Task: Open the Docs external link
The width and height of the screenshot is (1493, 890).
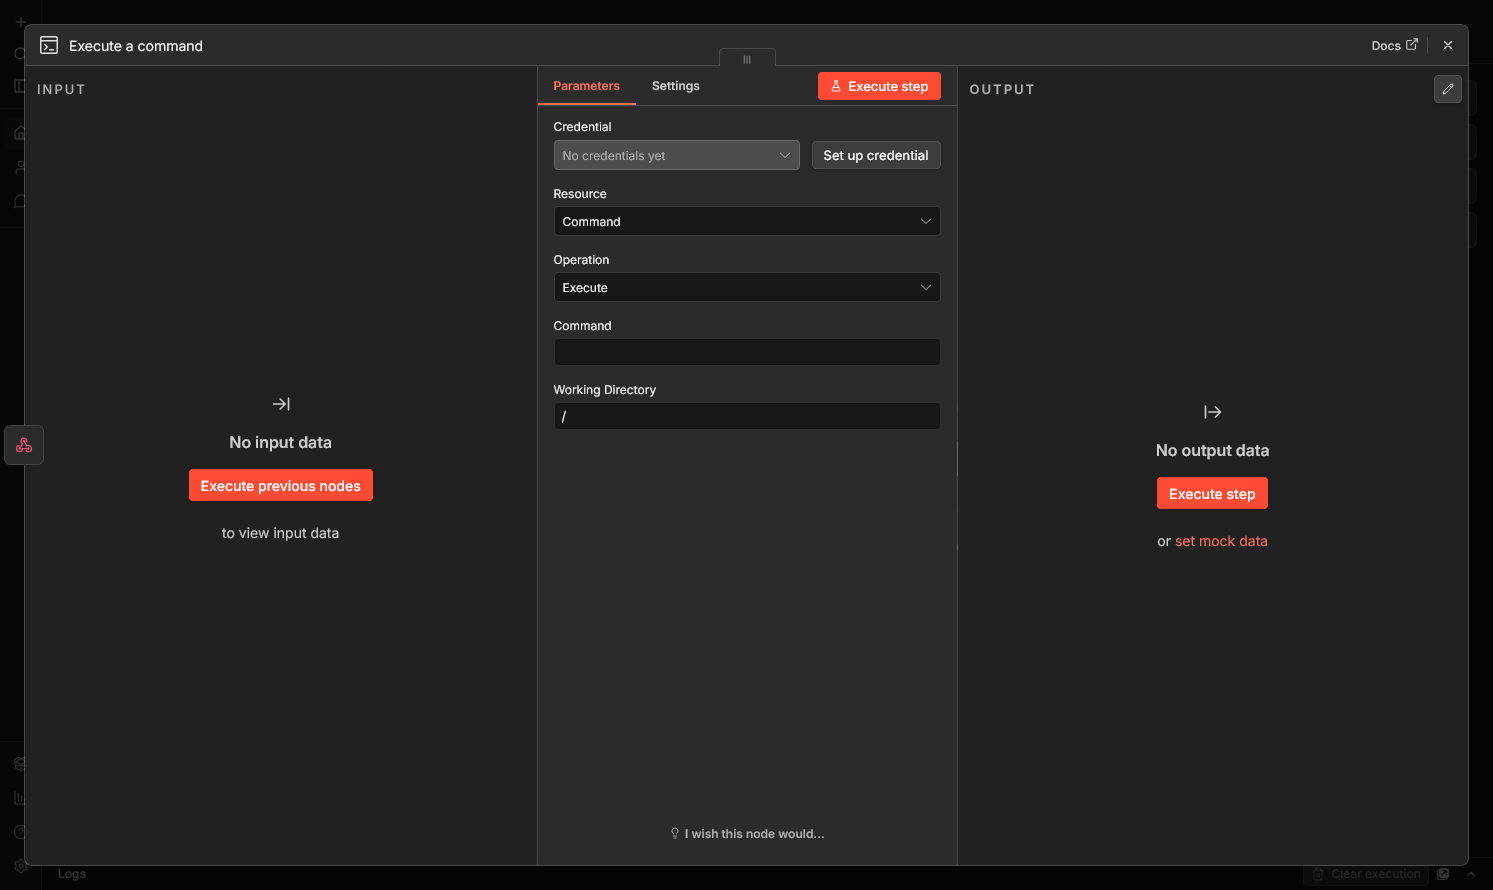Action: coord(1394,45)
